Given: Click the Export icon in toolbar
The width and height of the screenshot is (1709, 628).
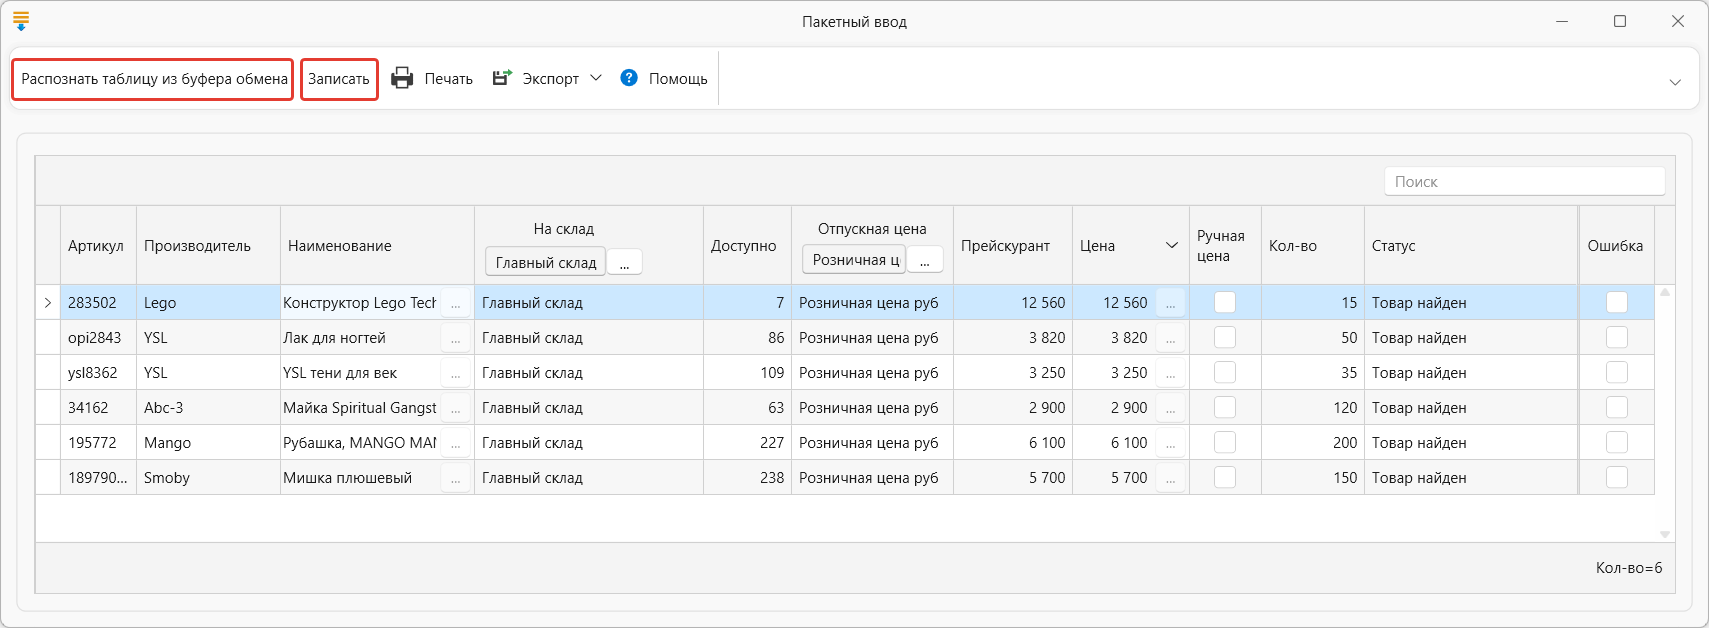Looking at the screenshot, I should [502, 78].
